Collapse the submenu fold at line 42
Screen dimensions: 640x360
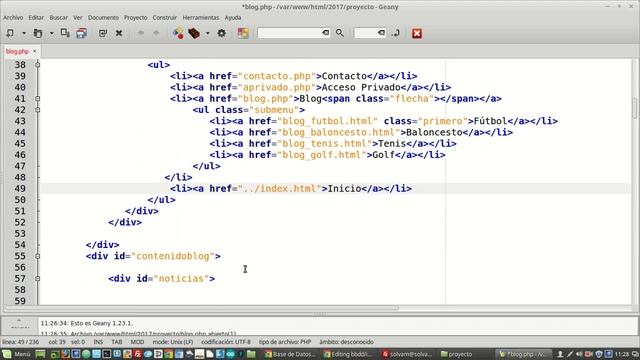point(38,110)
